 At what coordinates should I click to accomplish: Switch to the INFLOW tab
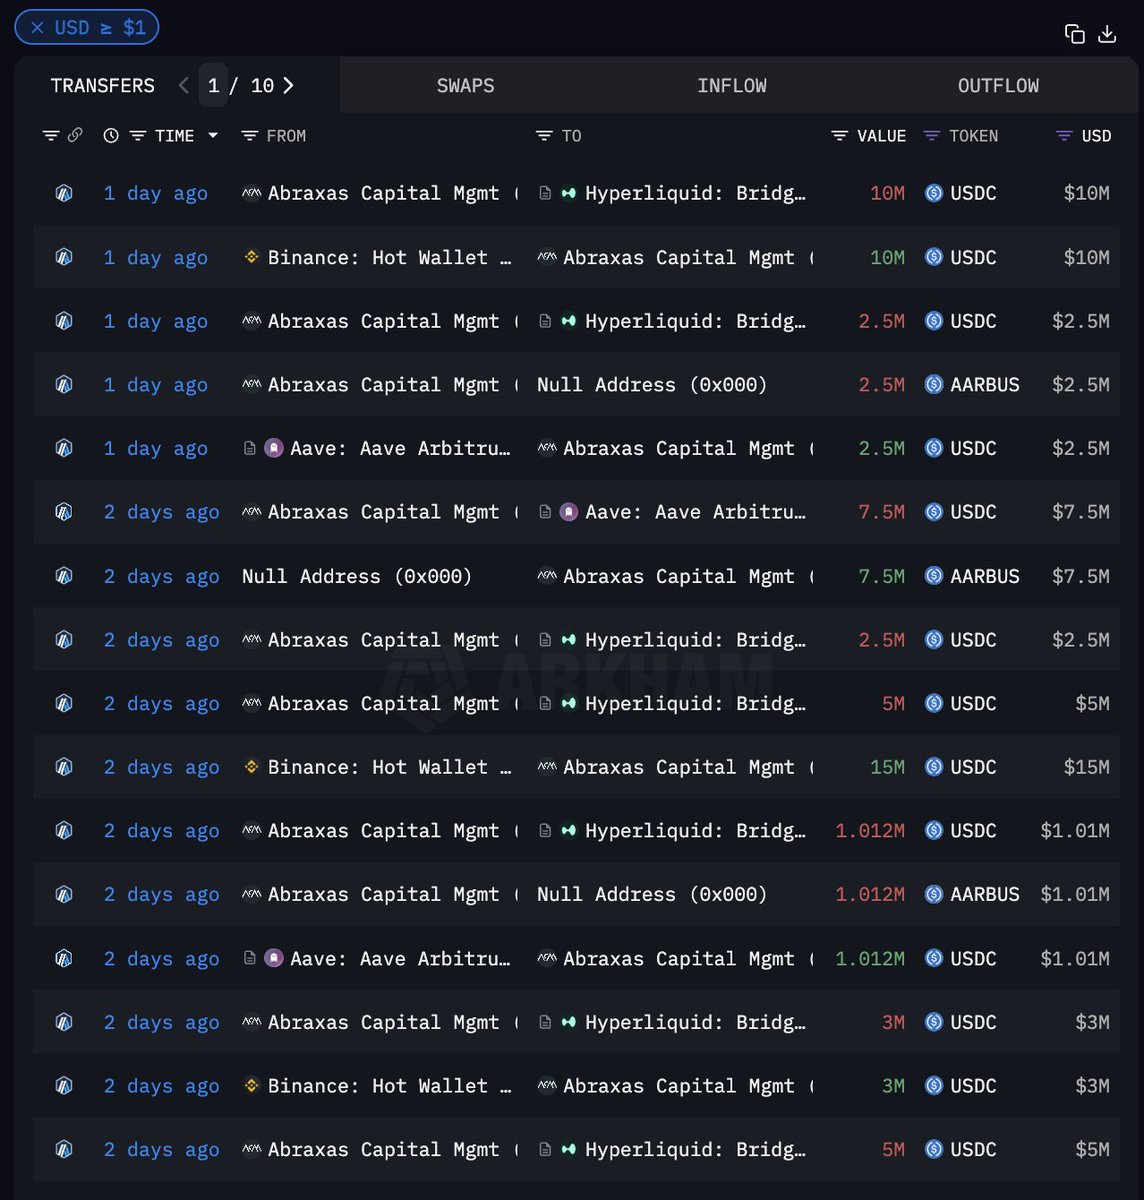tap(732, 86)
